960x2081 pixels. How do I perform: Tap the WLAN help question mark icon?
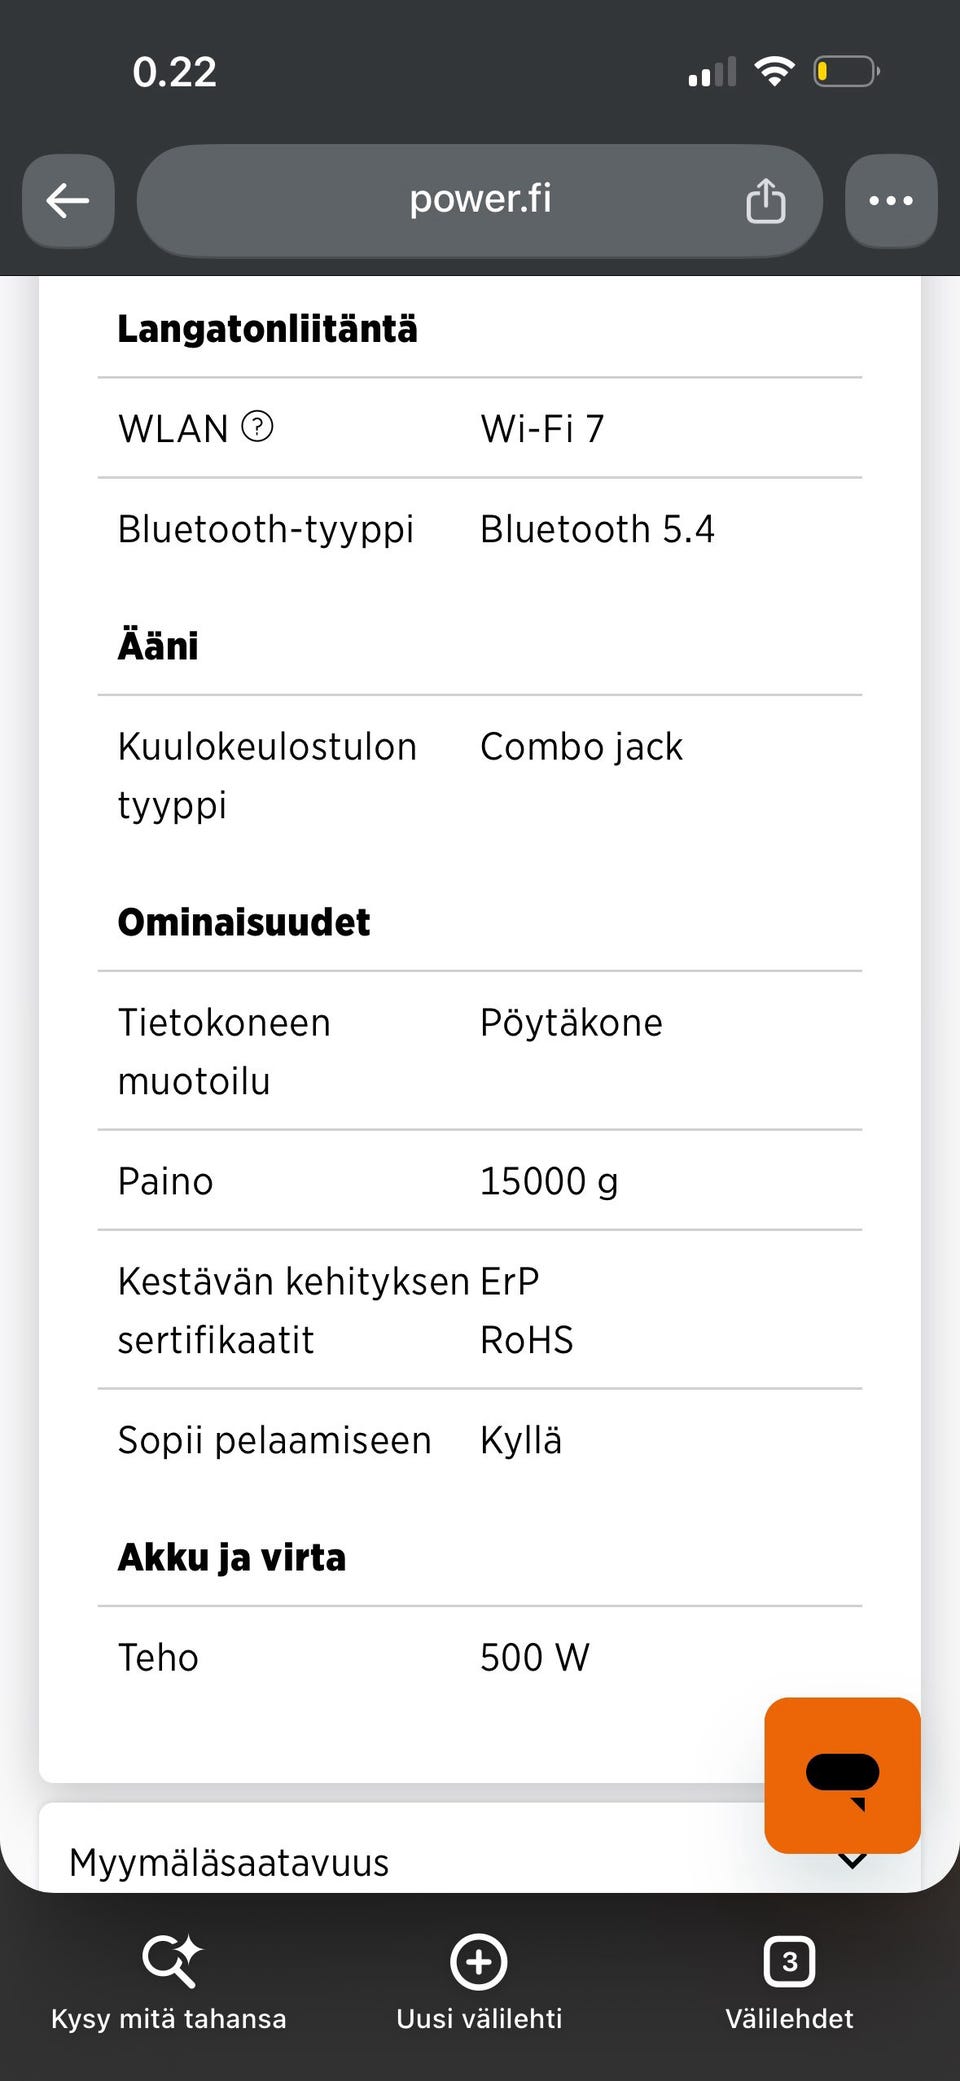point(257,427)
